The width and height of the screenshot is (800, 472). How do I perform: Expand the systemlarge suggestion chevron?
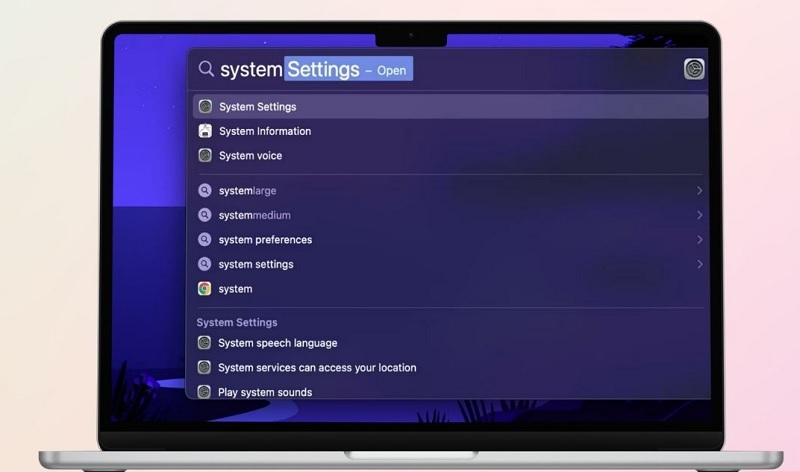coord(699,190)
